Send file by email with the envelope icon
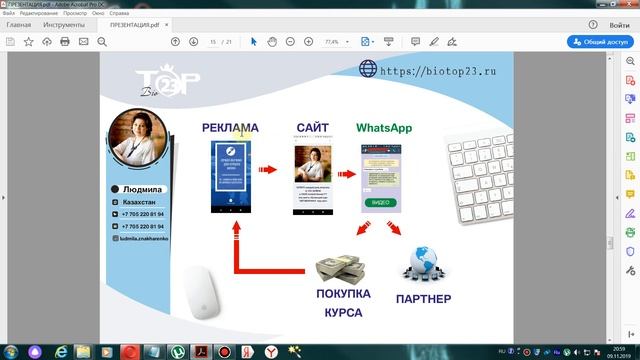The image size is (640, 360). click(x=83, y=42)
